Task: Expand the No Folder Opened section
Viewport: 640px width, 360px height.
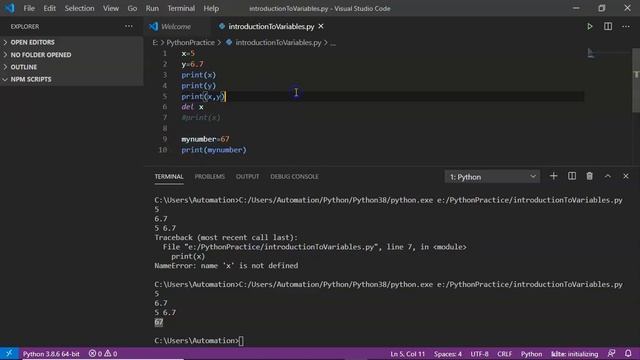Action: coord(71,55)
